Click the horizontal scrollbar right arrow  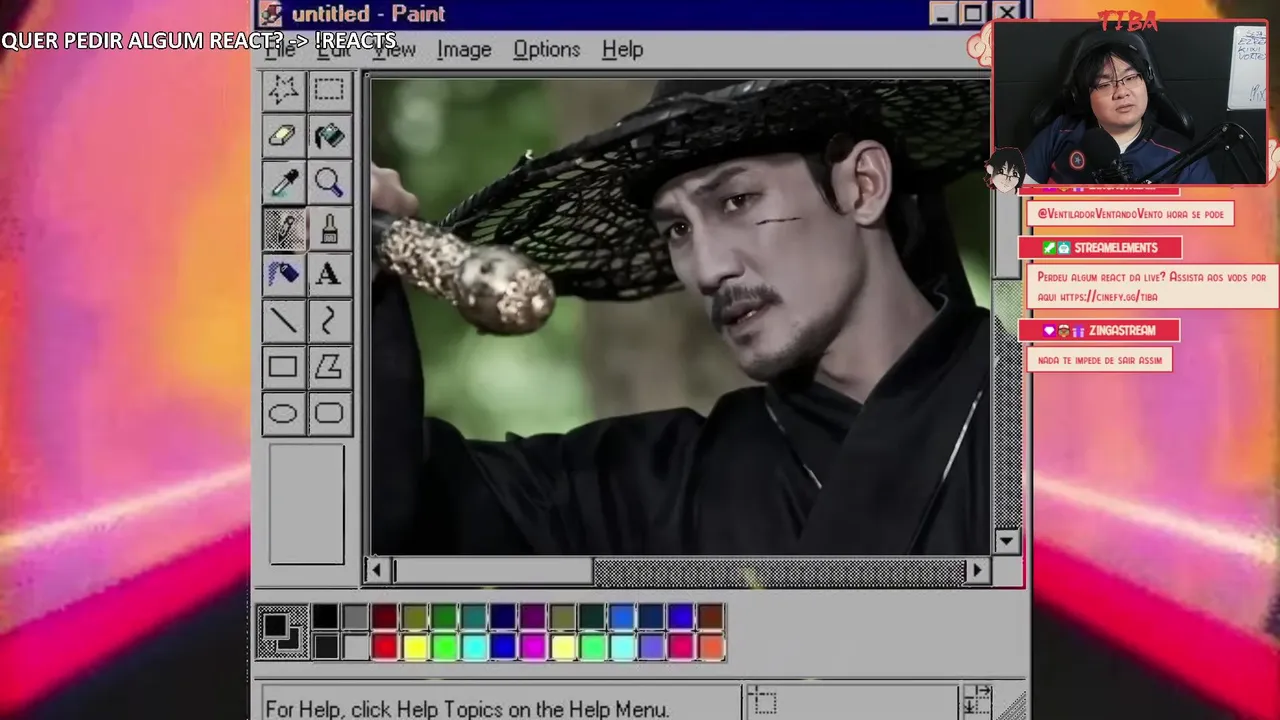click(977, 570)
